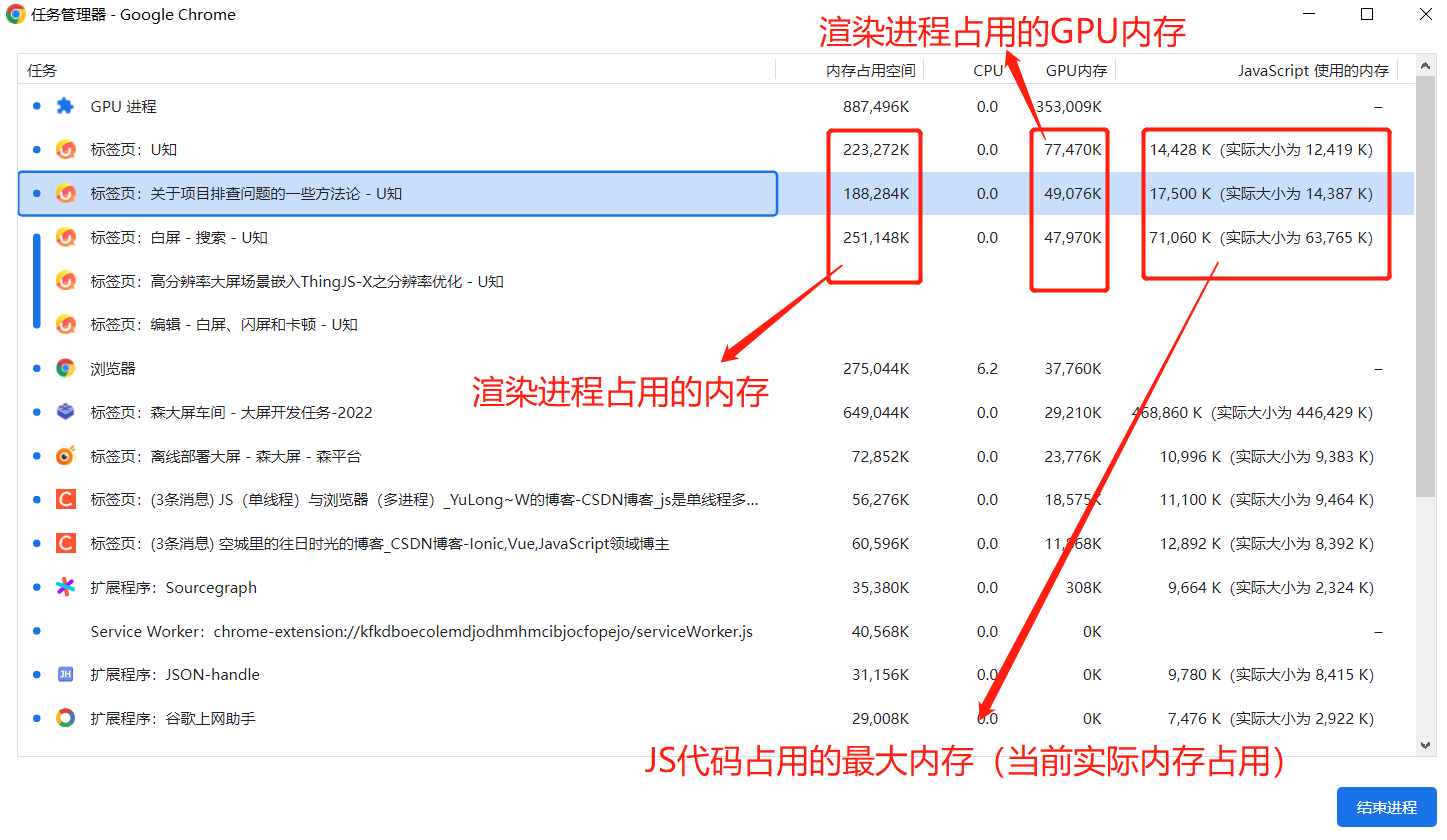Select 扩展程序：JSON-handle row

tap(716, 674)
